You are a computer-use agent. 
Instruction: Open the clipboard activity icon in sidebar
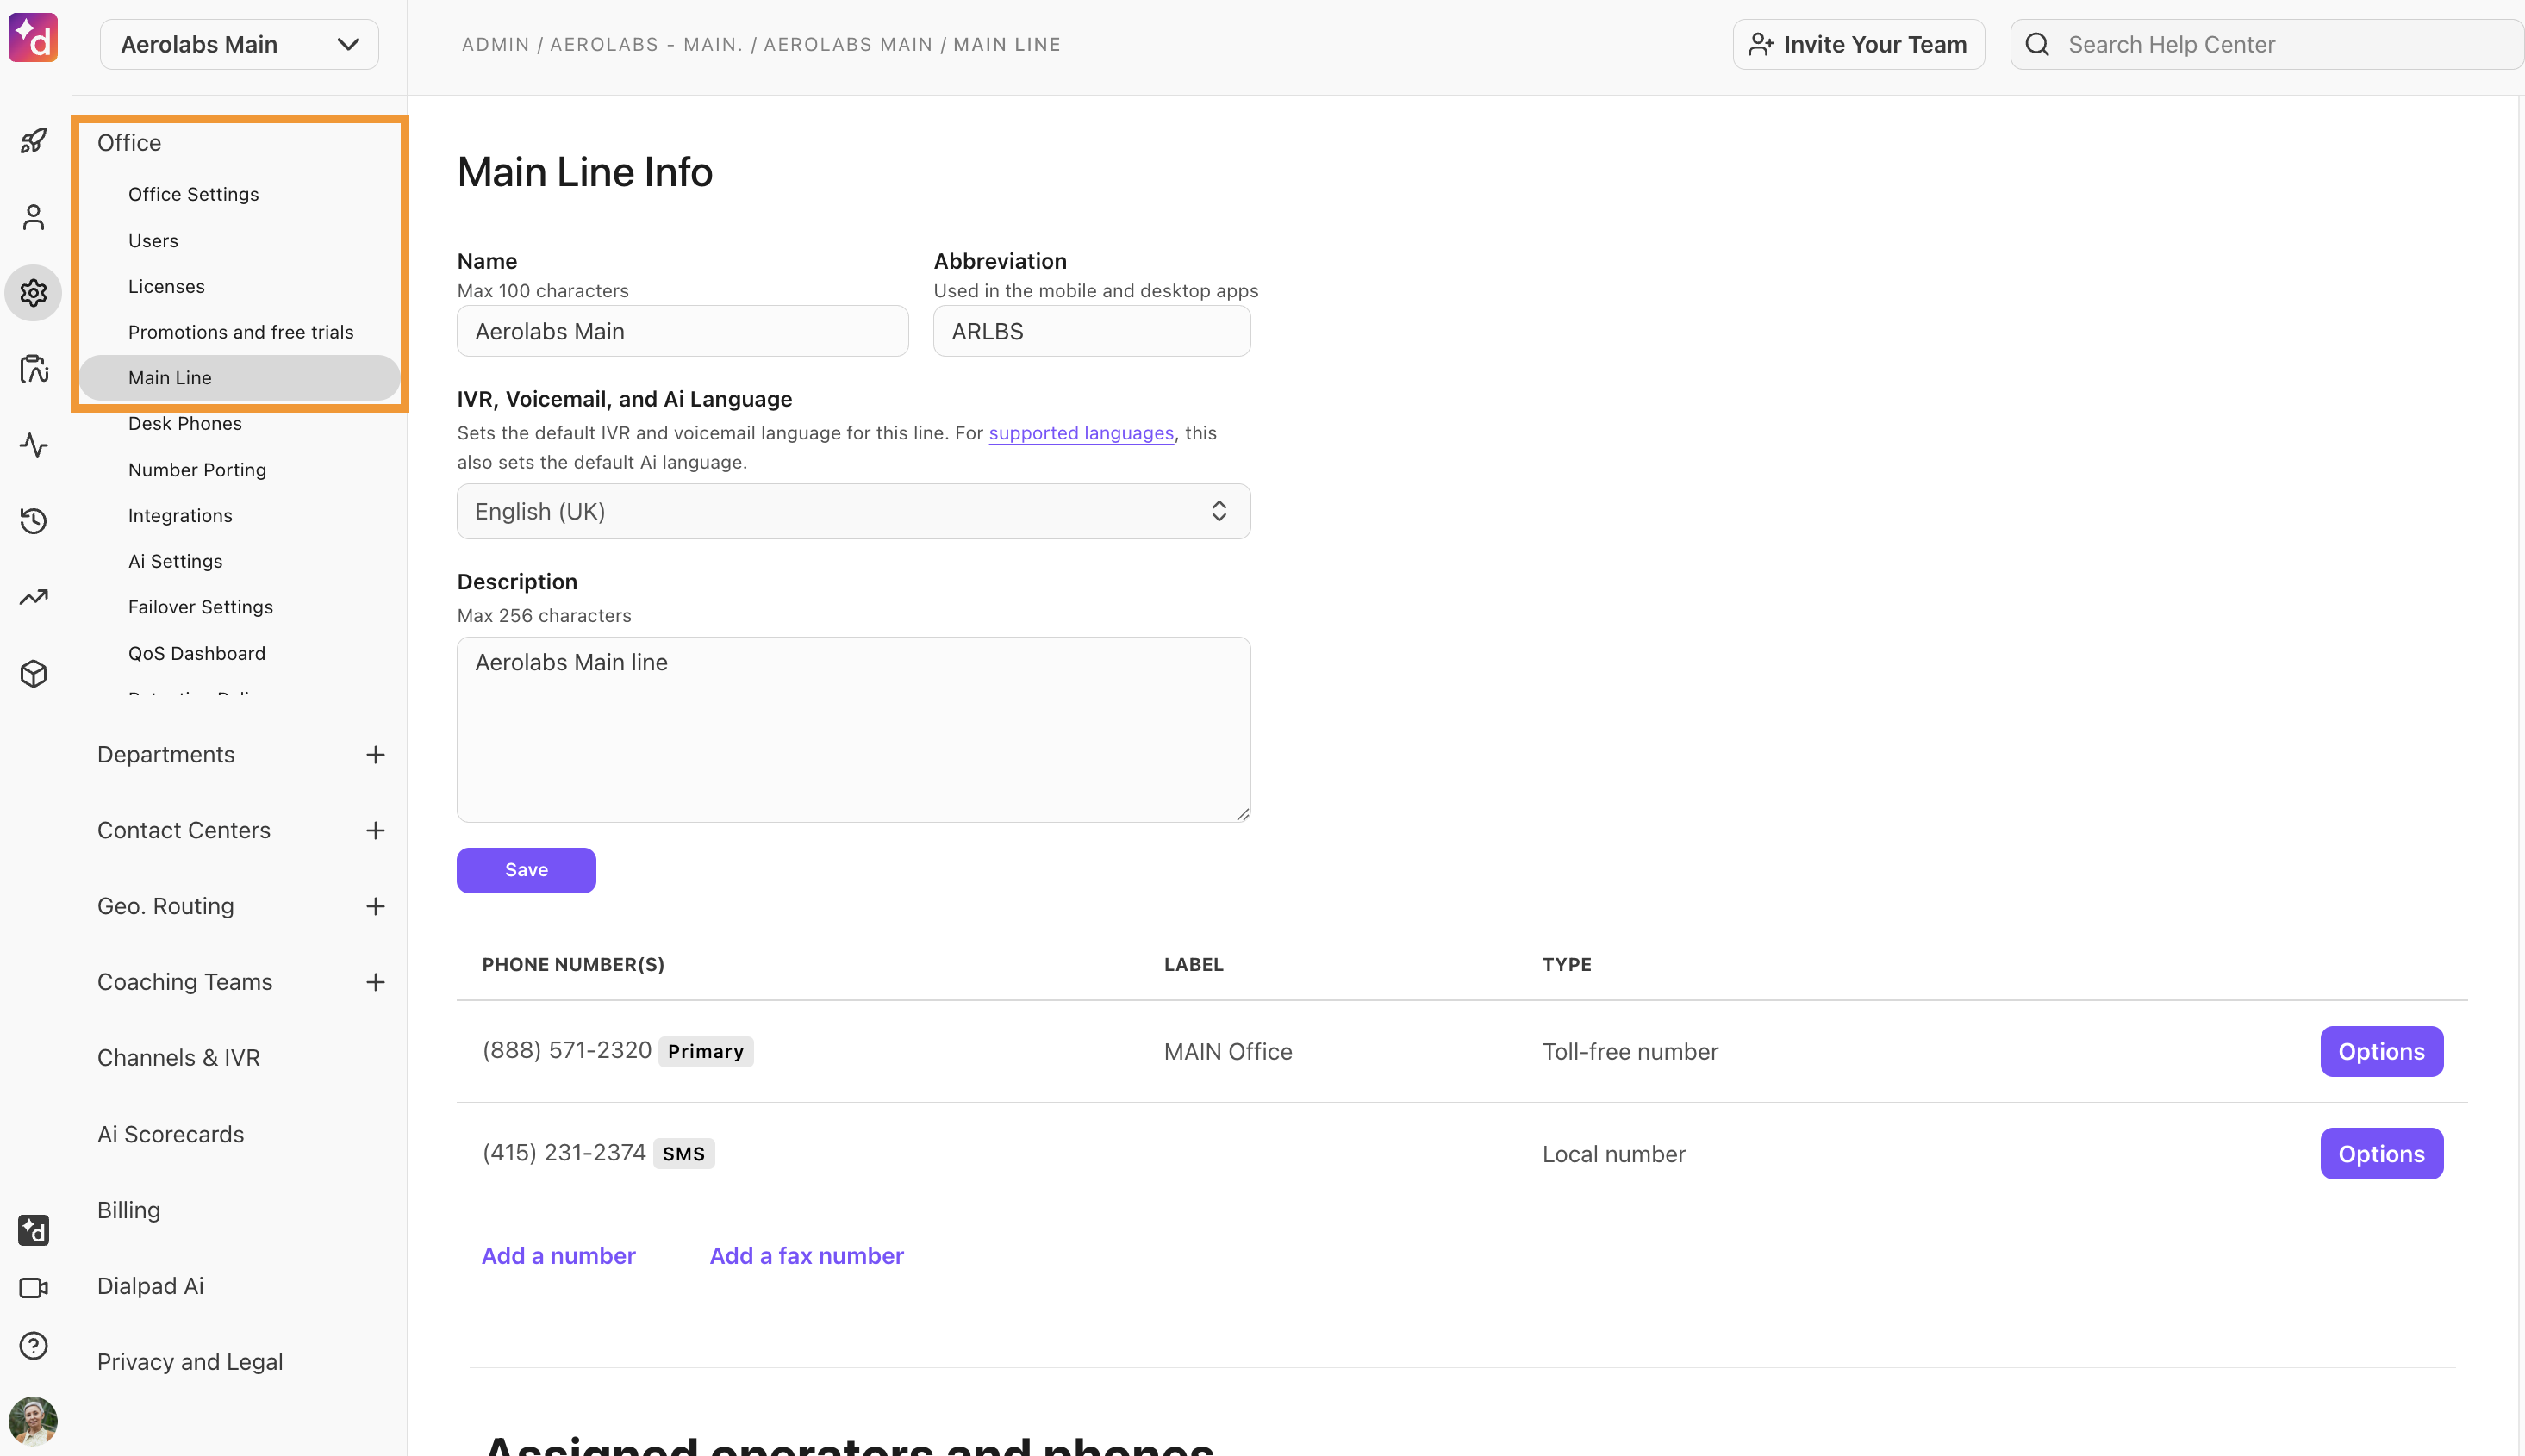34,369
